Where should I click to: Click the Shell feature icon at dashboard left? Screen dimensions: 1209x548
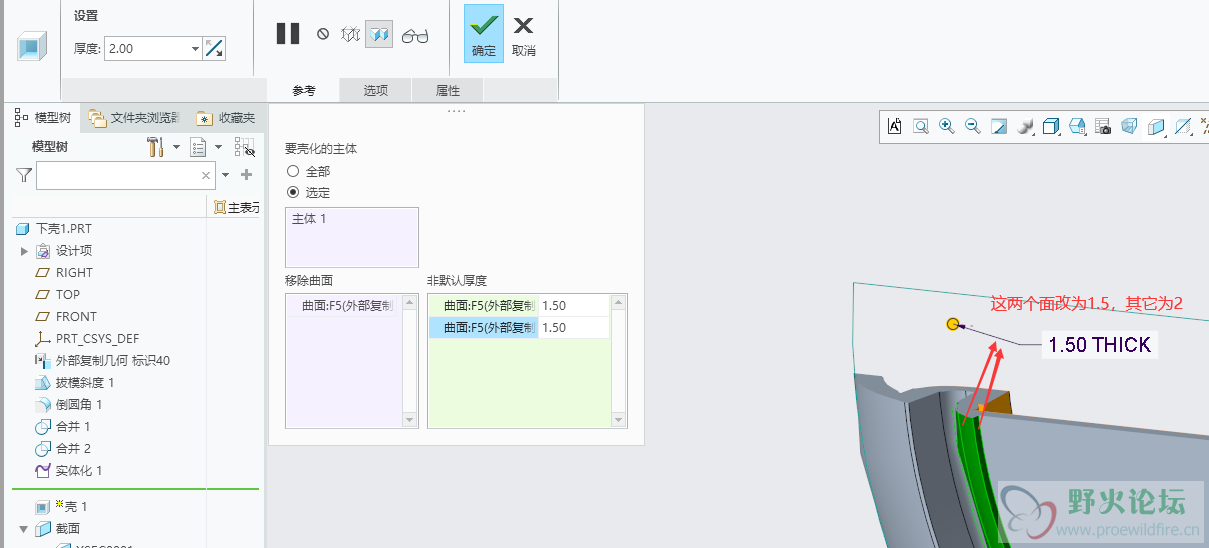tap(31, 48)
